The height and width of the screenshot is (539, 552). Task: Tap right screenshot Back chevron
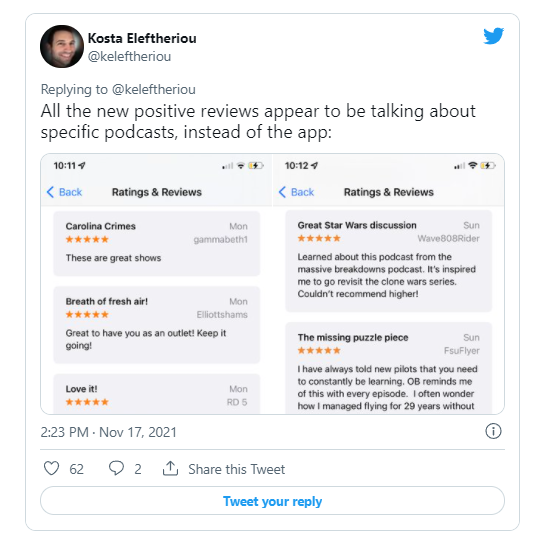tap(282, 192)
